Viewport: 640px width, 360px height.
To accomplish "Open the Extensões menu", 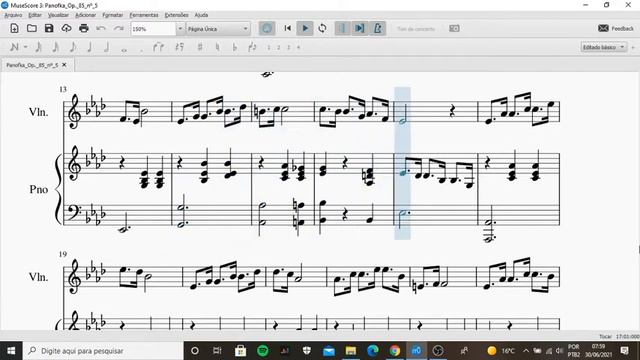I will (176, 15).
